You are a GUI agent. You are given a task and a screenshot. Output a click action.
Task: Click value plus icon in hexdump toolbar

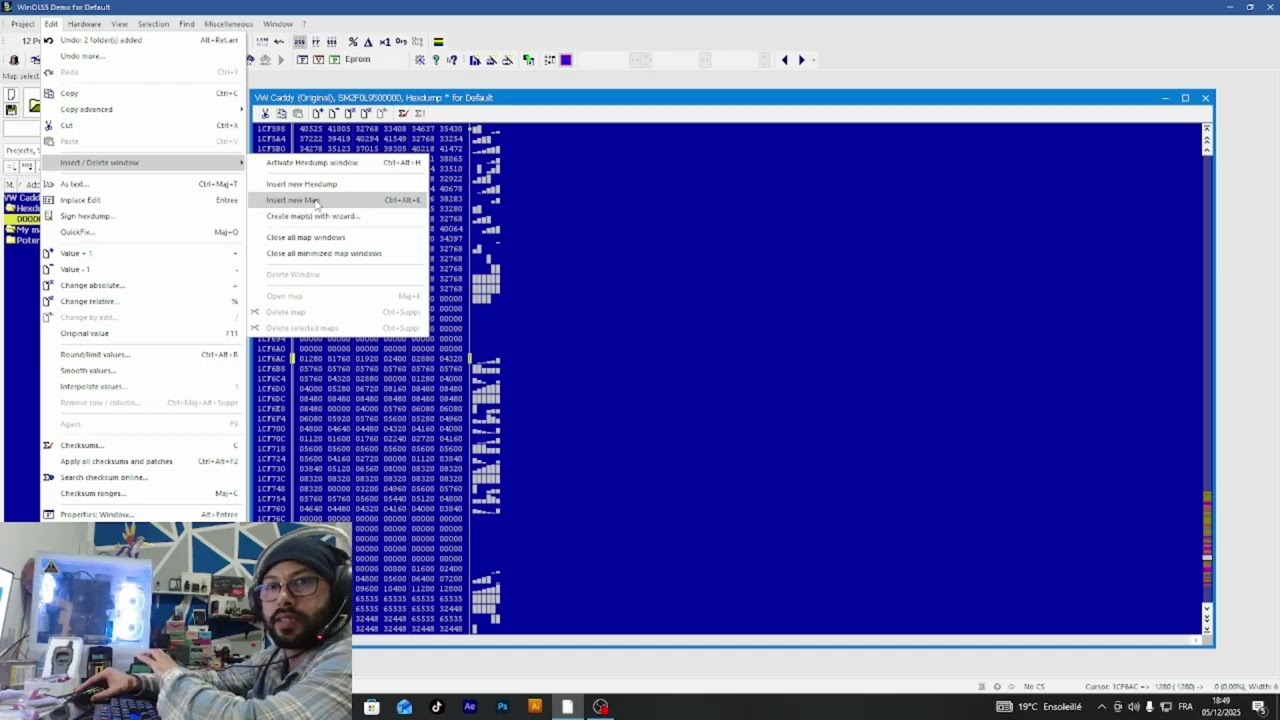click(317, 113)
